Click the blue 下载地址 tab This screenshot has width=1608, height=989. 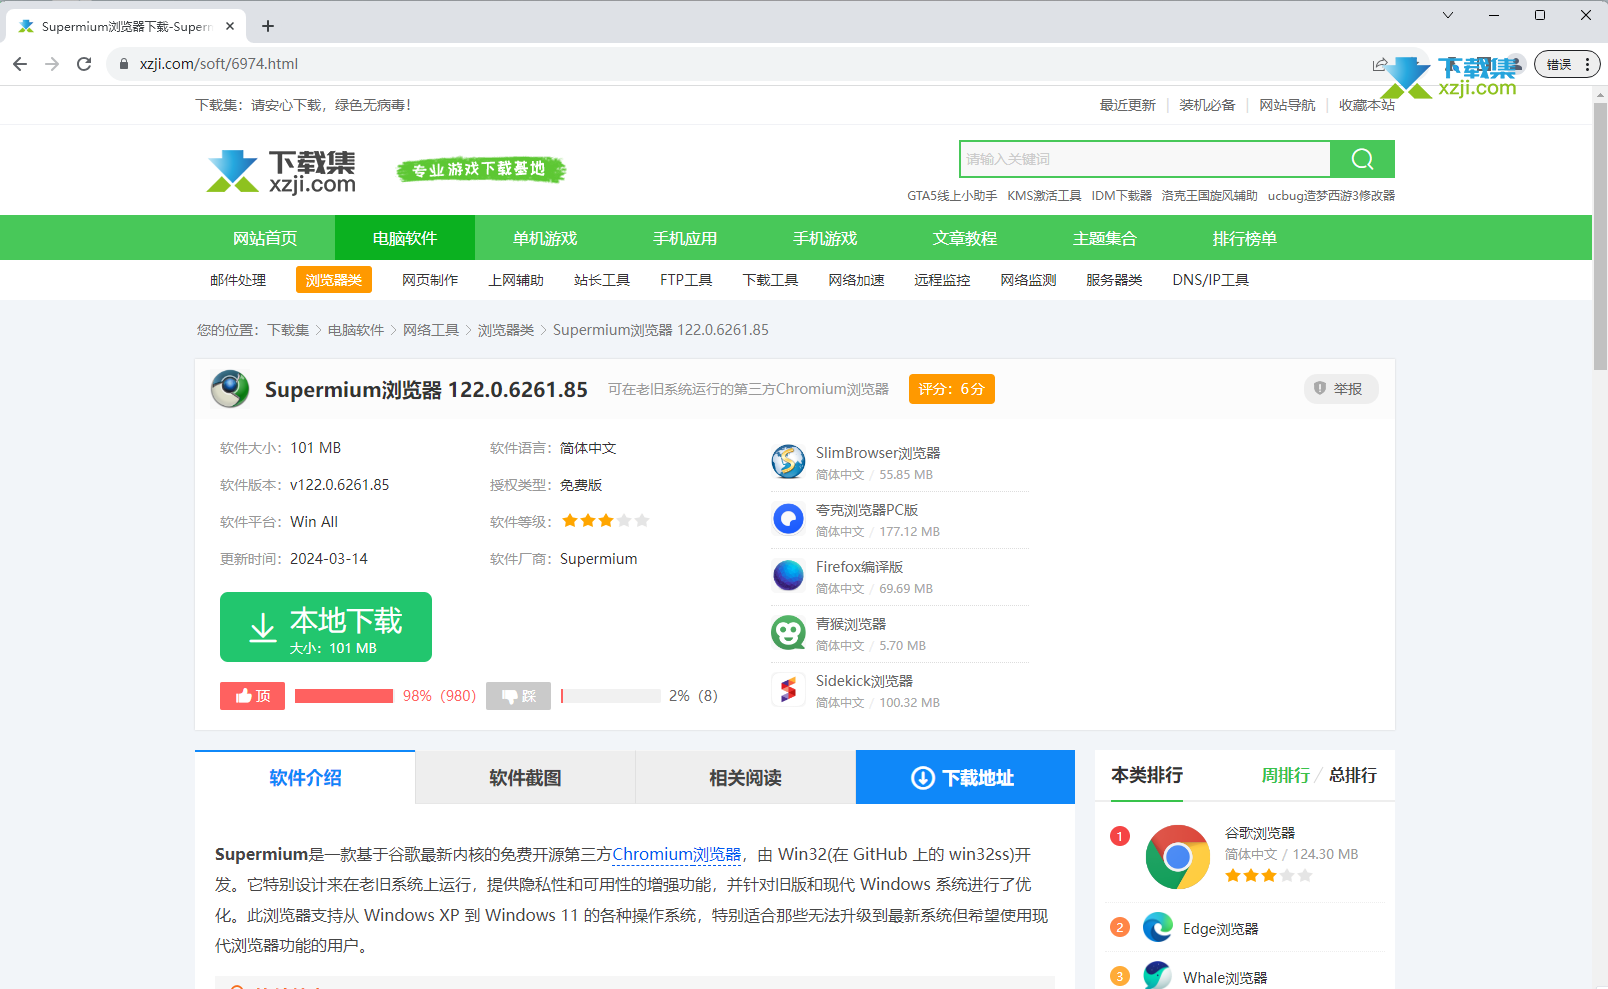(x=965, y=777)
